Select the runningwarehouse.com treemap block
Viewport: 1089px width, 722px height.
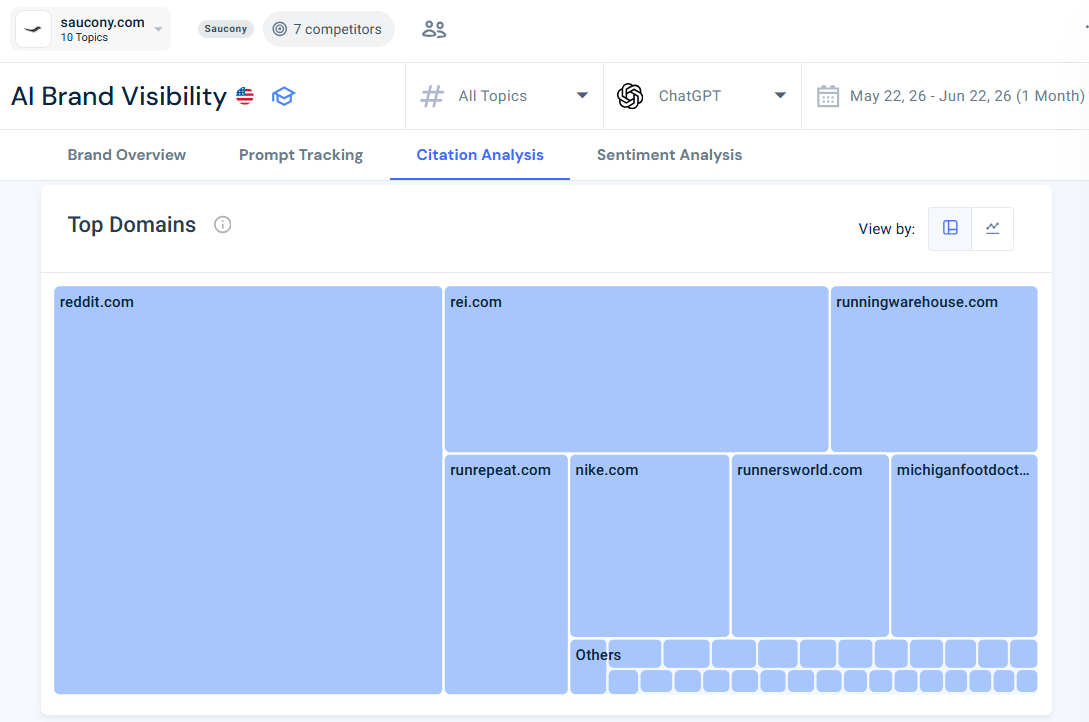934,369
